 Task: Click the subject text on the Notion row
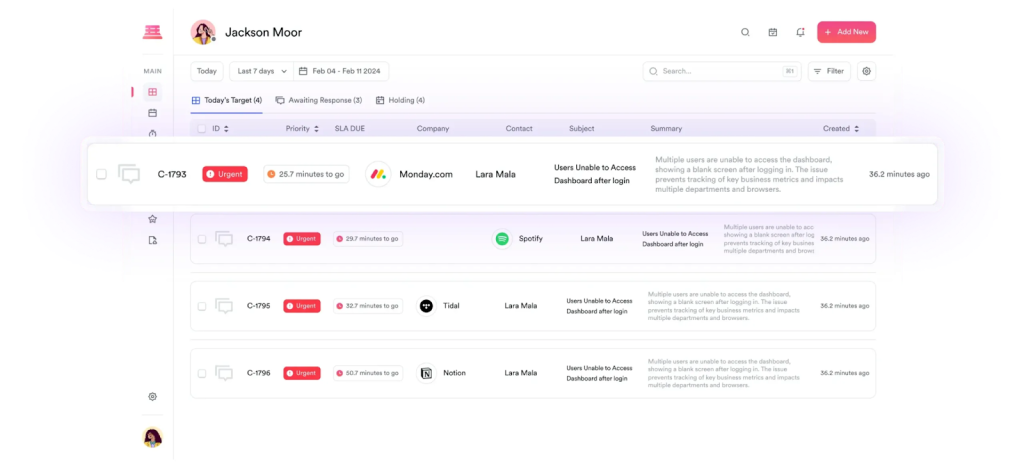(600, 373)
